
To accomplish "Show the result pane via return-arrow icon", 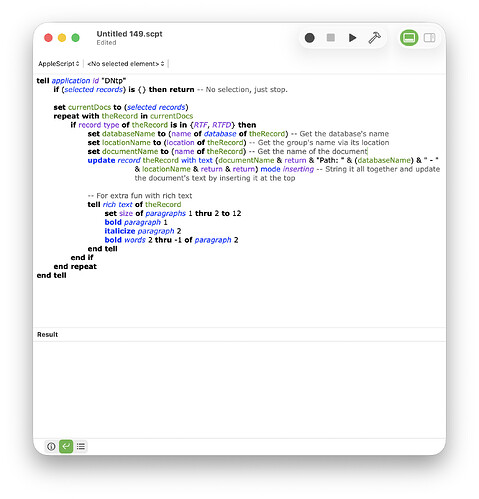I will pos(66,446).
